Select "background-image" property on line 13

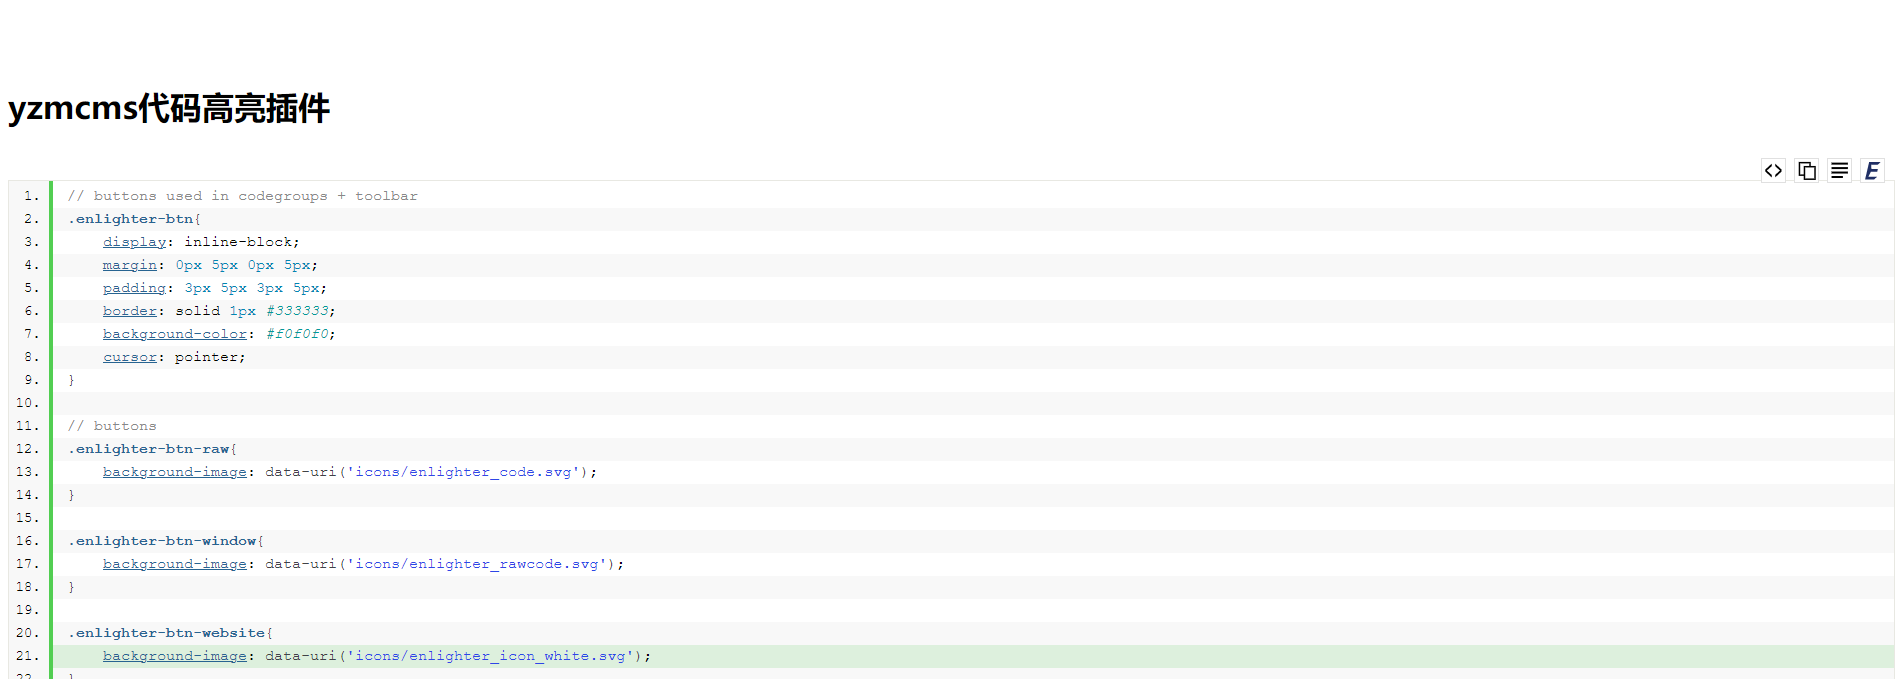pos(175,472)
